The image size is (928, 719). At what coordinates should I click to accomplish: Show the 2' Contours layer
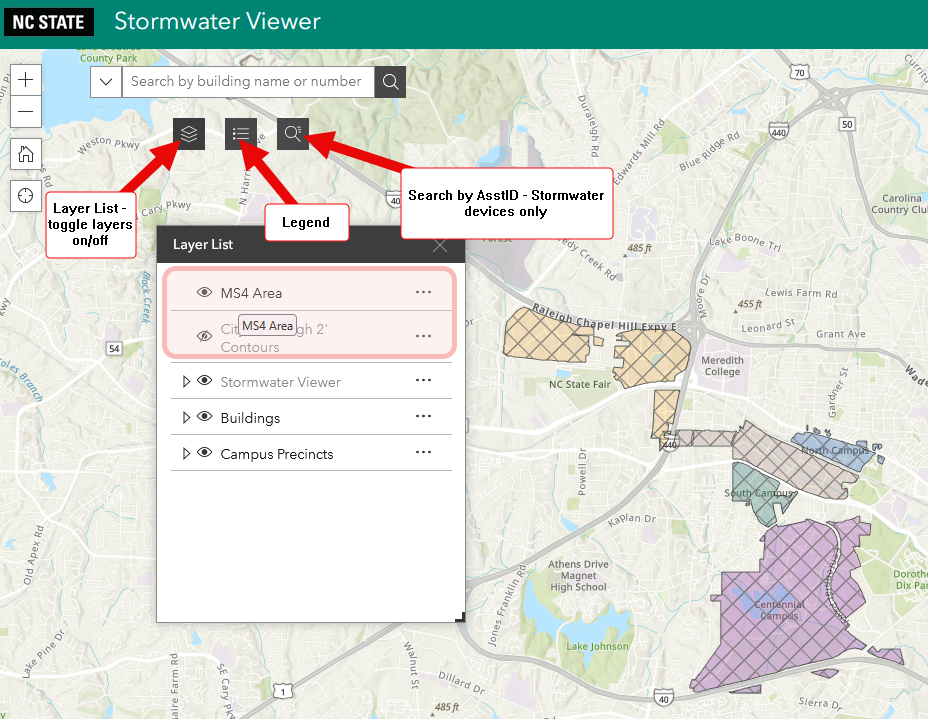204,336
